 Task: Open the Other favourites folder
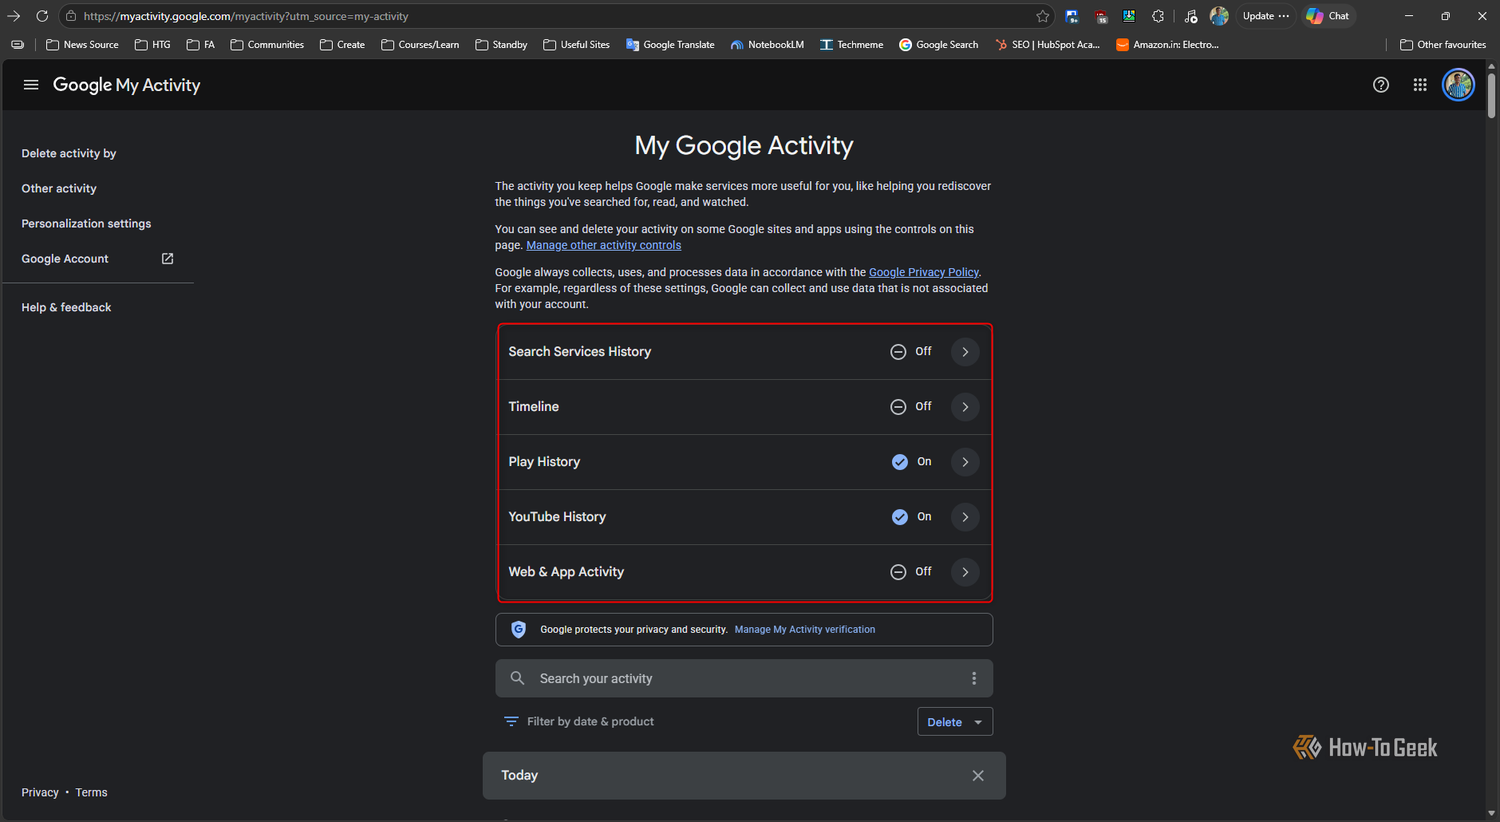pyautogui.click(x=1443, y=45)
